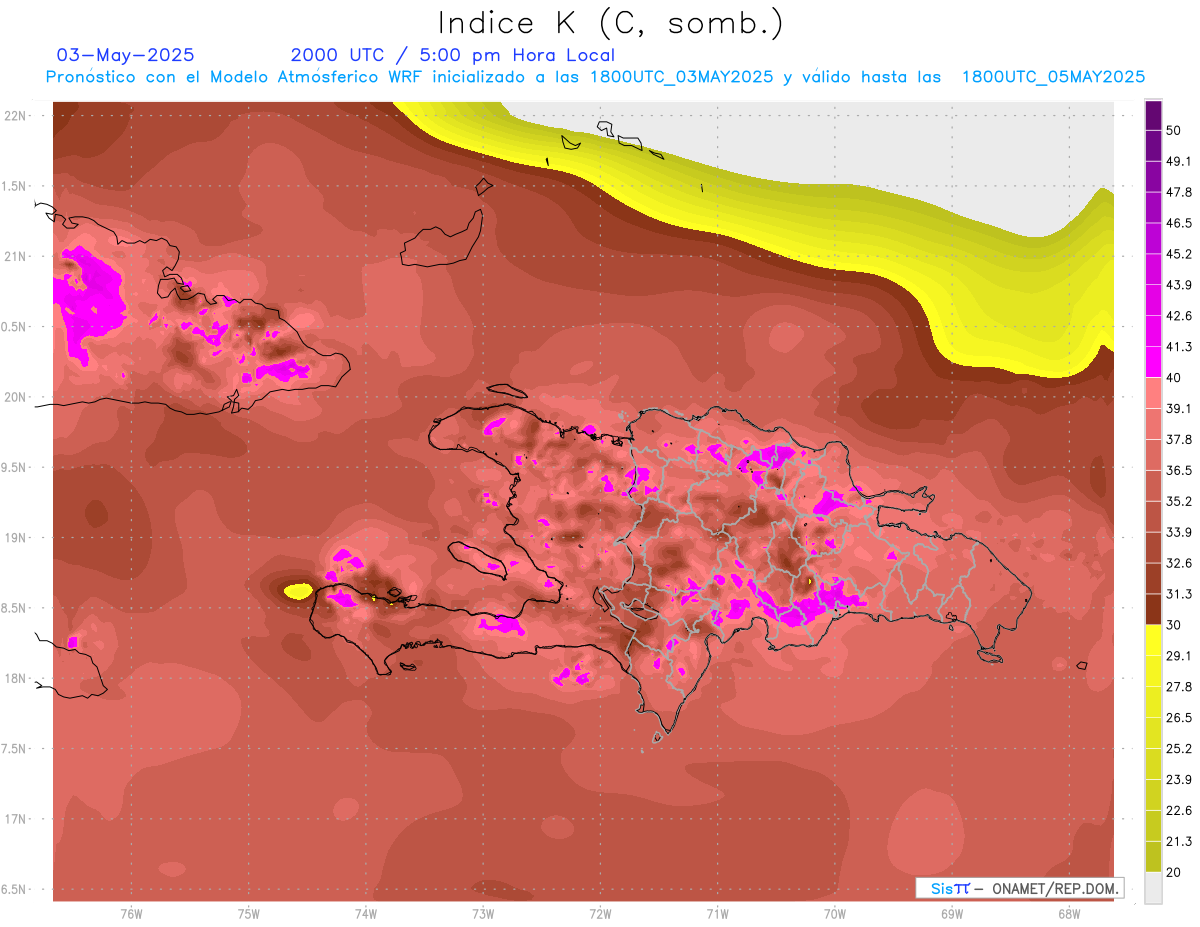Click the 20N latitude label

pyautogui.click(x=16, y=397)
